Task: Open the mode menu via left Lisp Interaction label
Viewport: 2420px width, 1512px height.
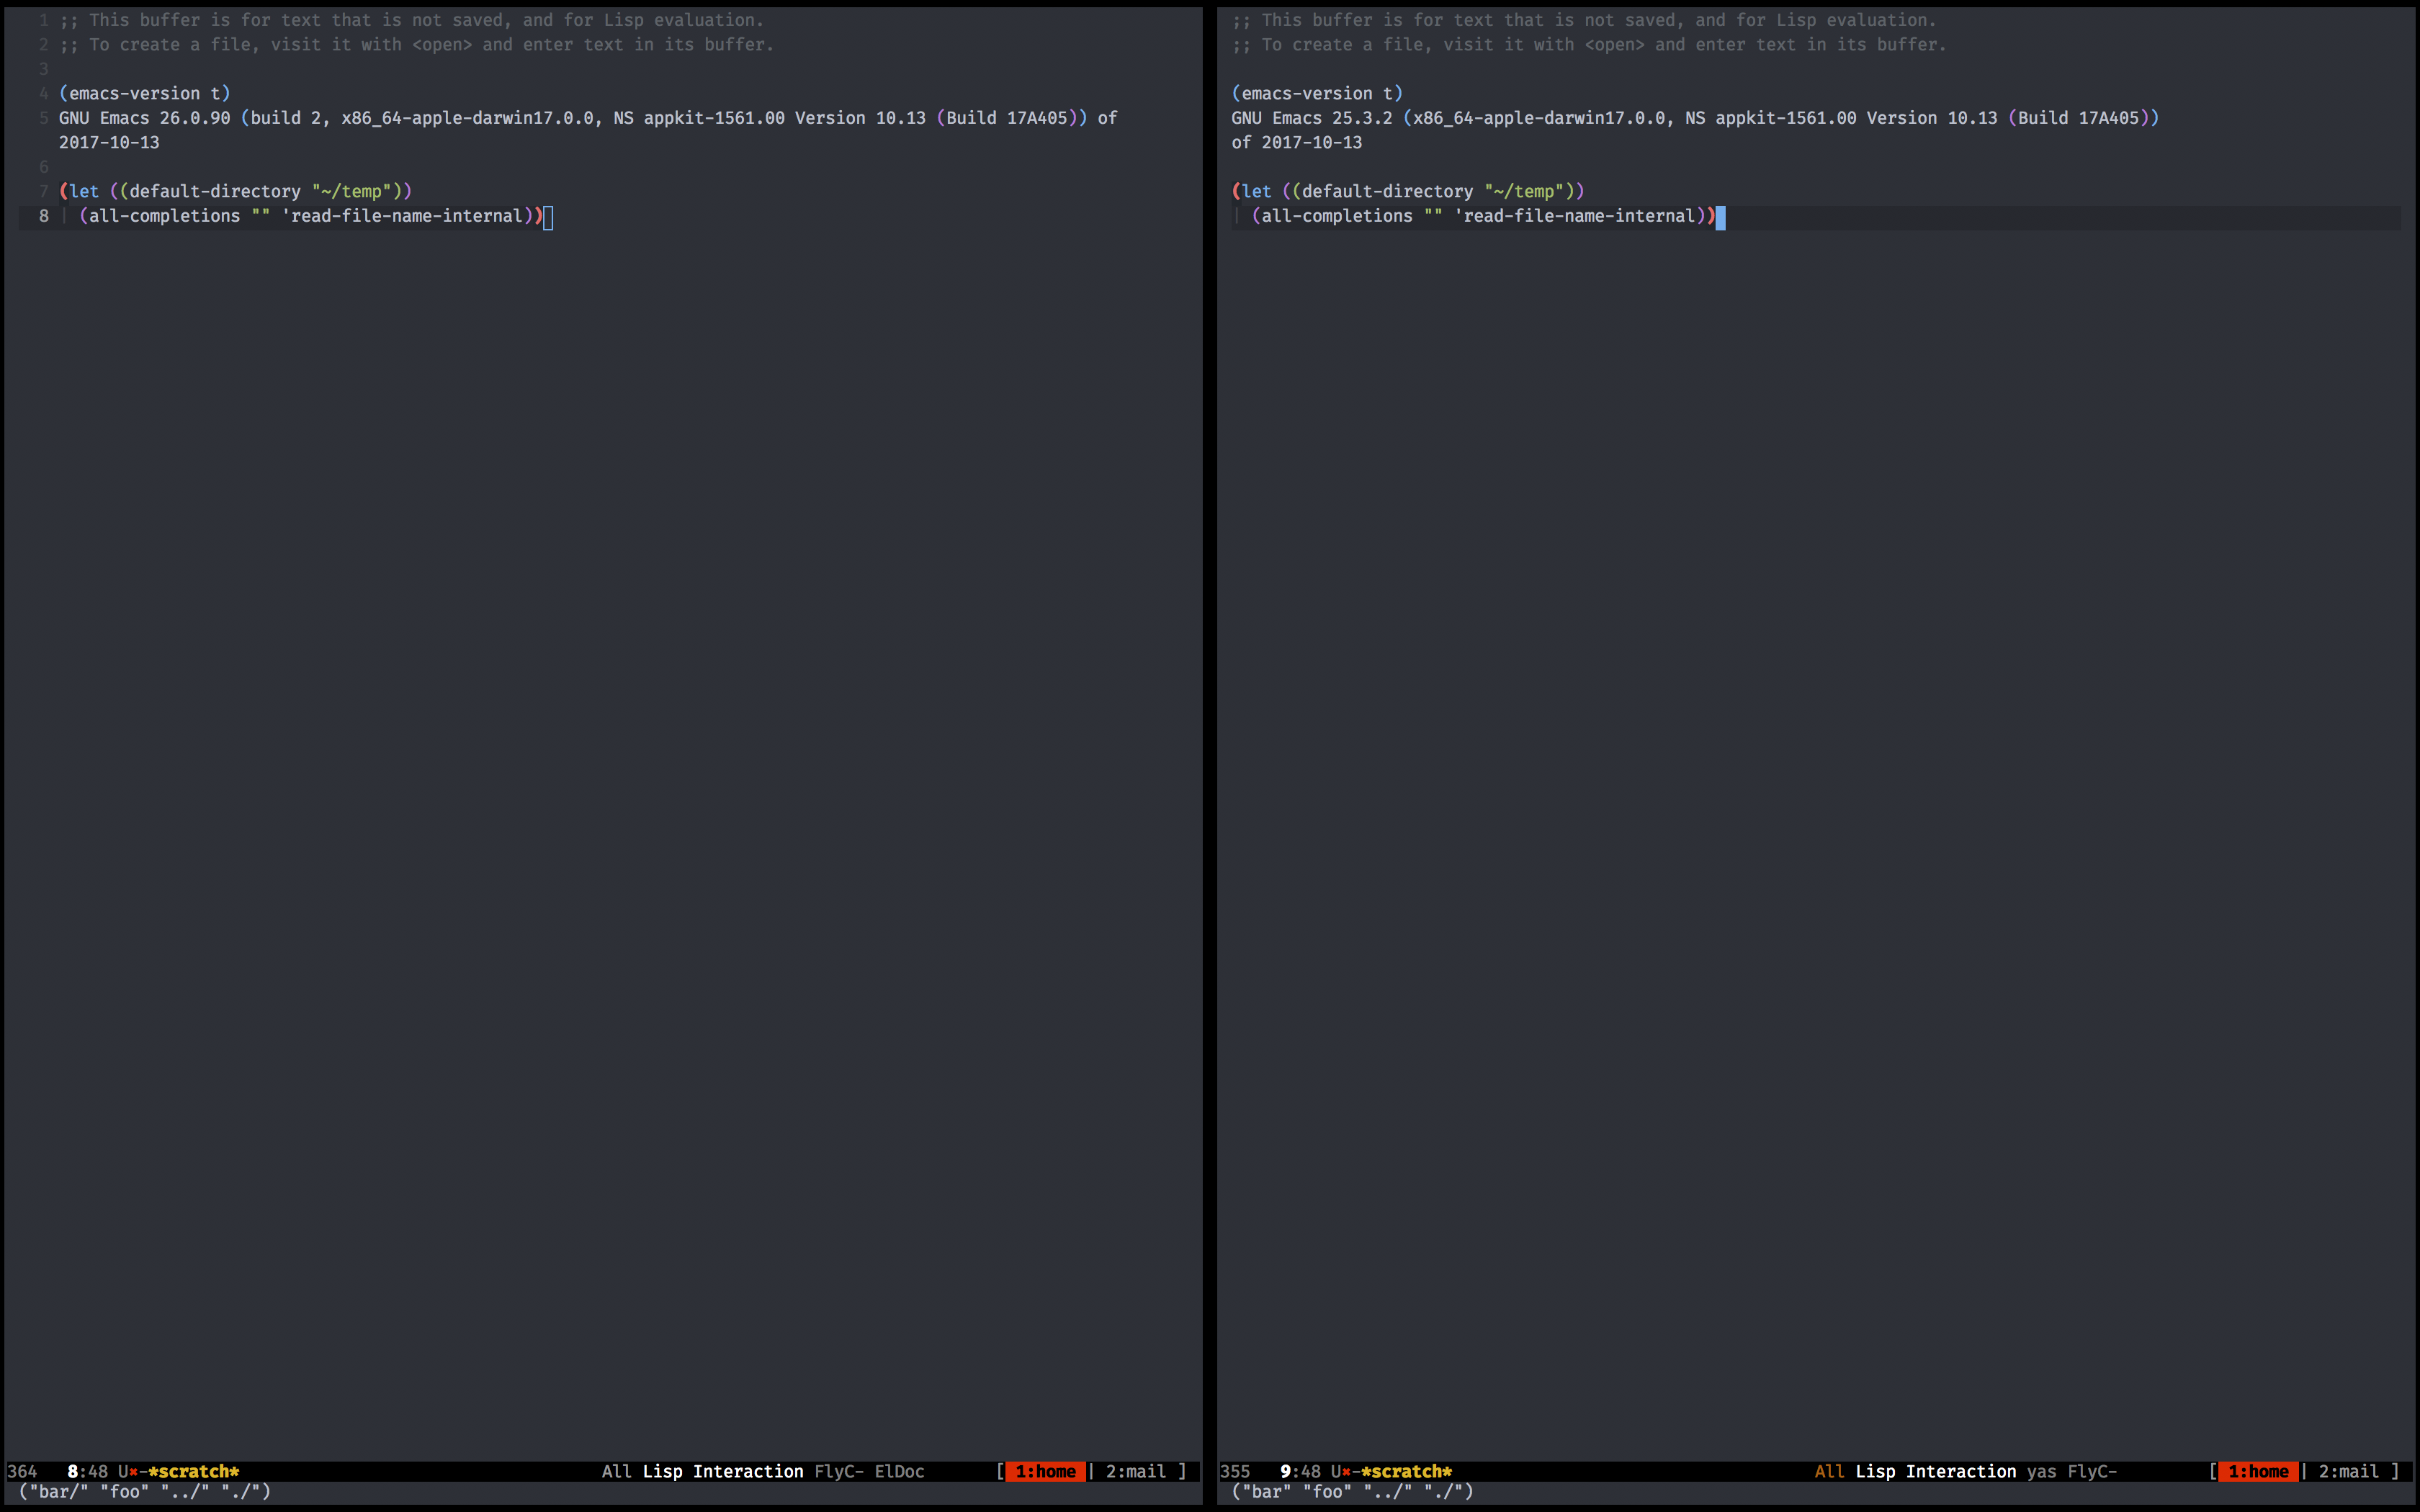Action: (723, 1471)
